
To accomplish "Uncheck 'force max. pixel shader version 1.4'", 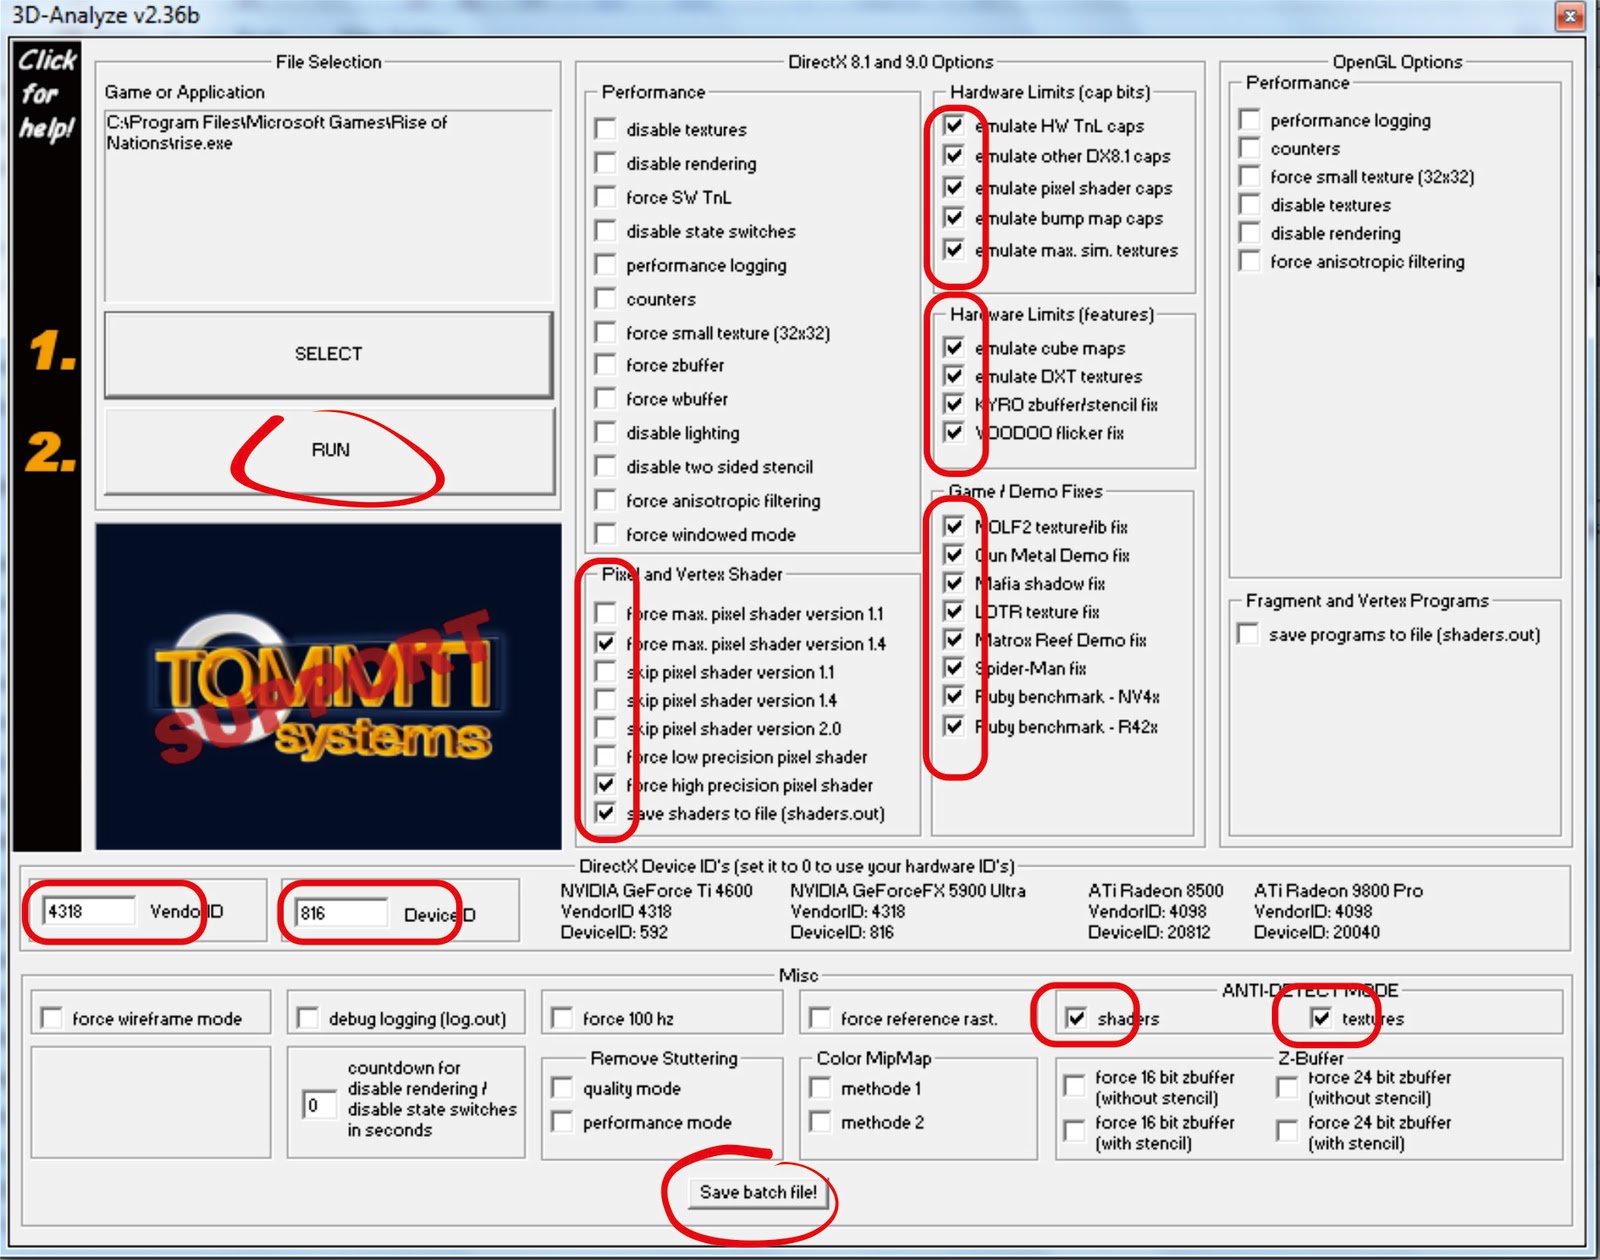I will 604,644.
